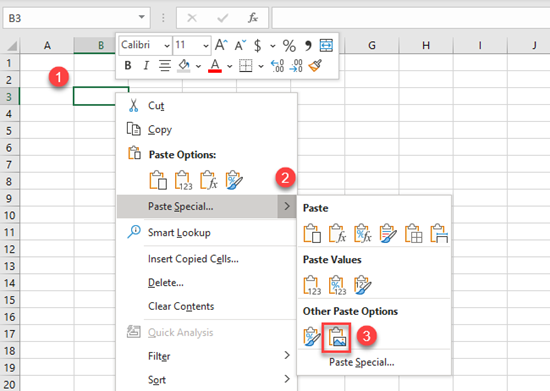Click the Increase Font Size icon

(221, 45)
